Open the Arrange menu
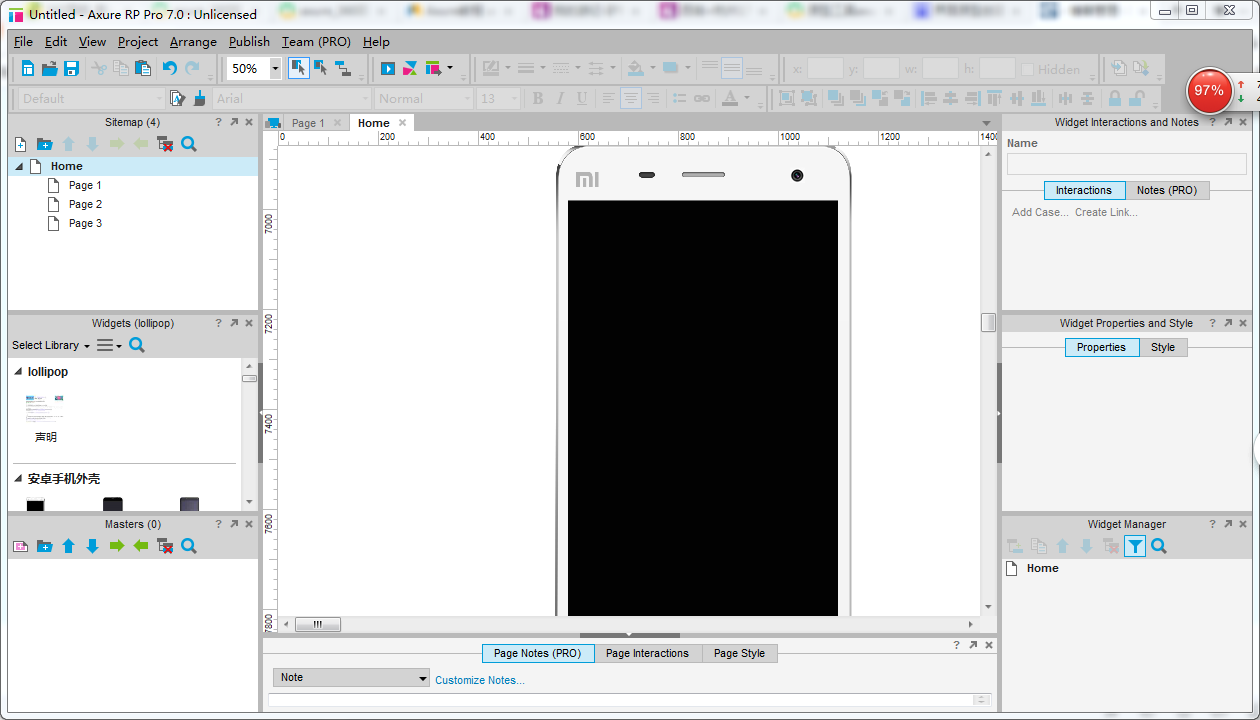Viewport: 1260px width, 720px height. (193, 42)
